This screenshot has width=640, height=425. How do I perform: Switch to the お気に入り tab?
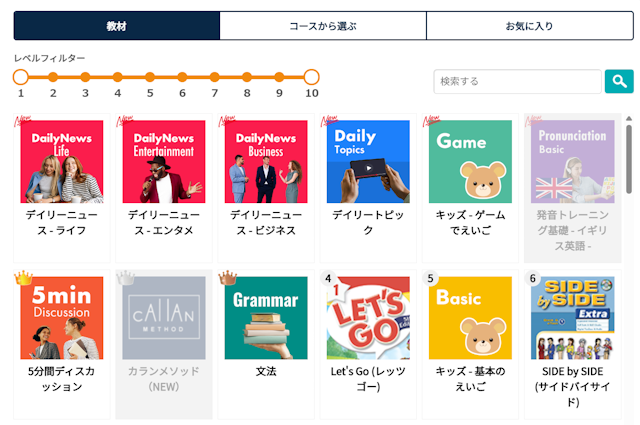pos(529,26)
